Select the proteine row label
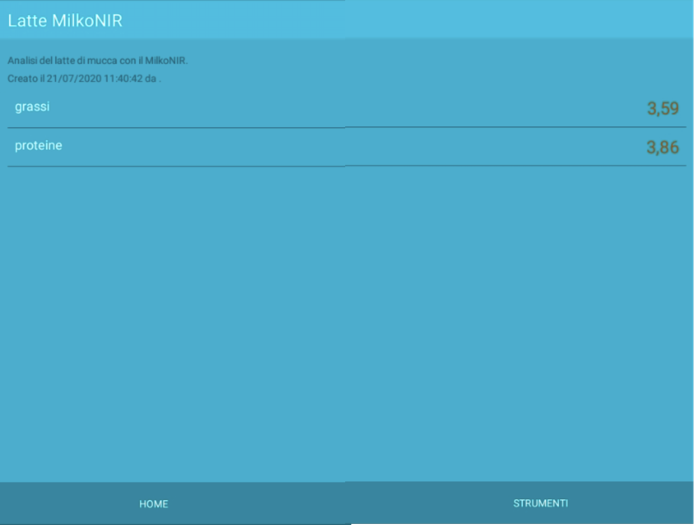700x525 pixels. coord(38,146)
